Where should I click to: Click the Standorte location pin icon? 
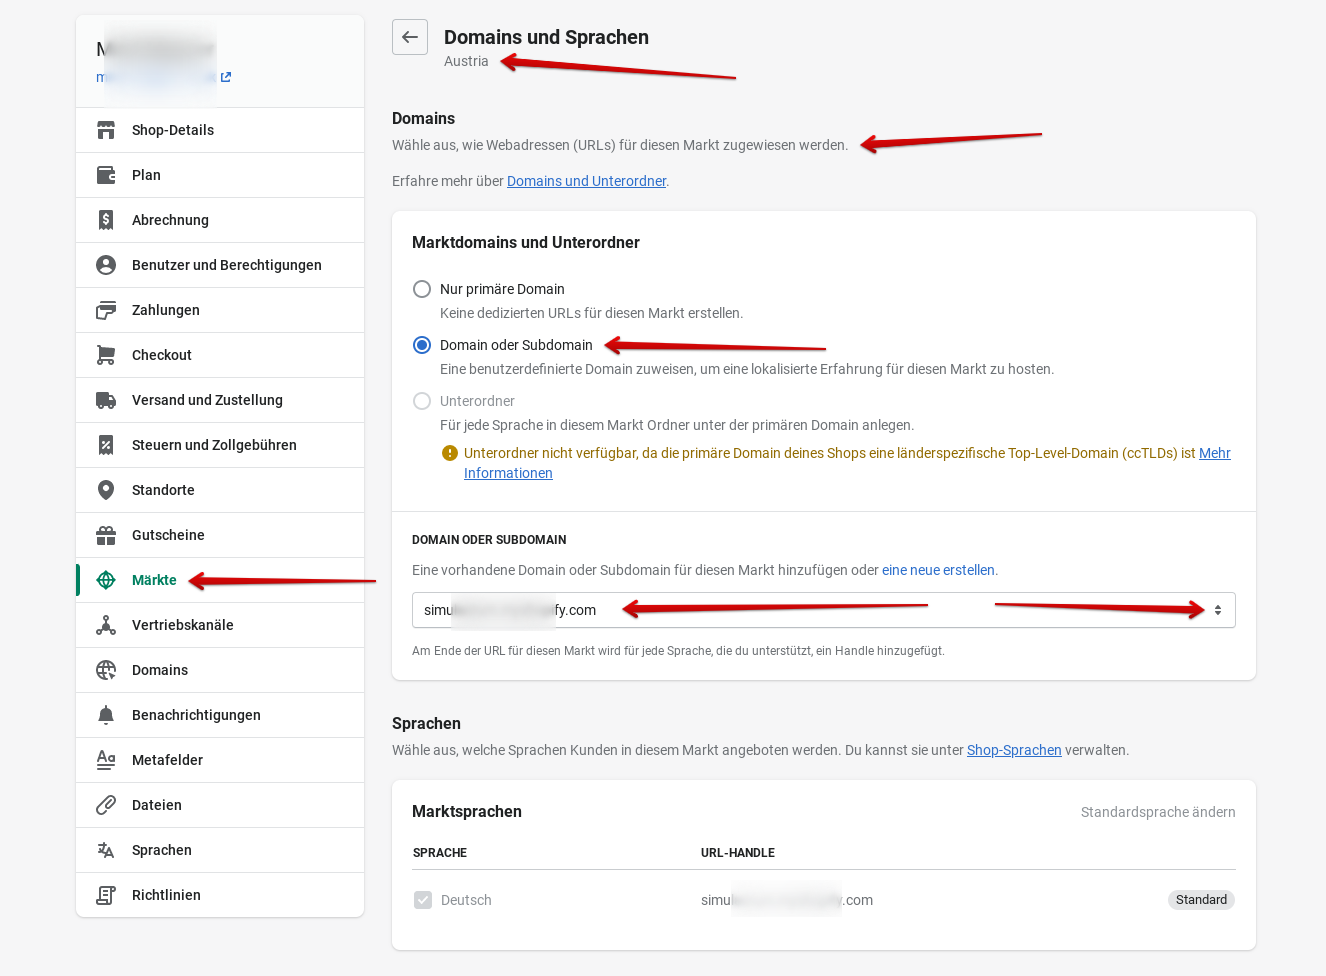106,490
